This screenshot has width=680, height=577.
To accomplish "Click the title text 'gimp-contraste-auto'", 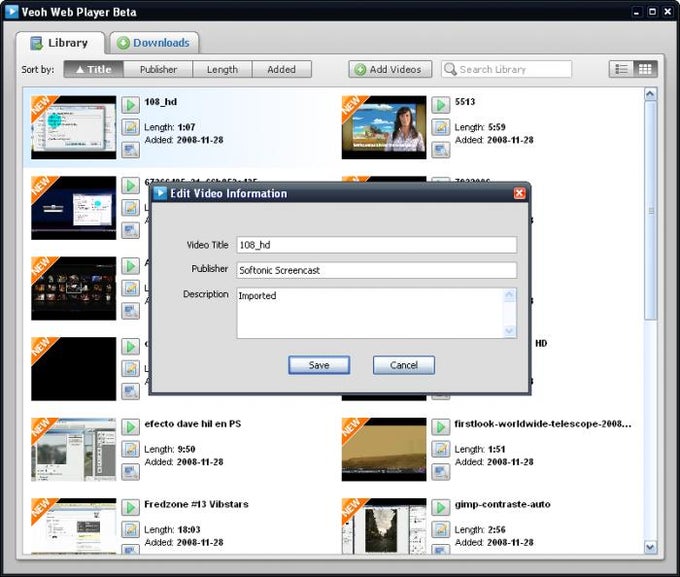I will (x=503, y=505).
